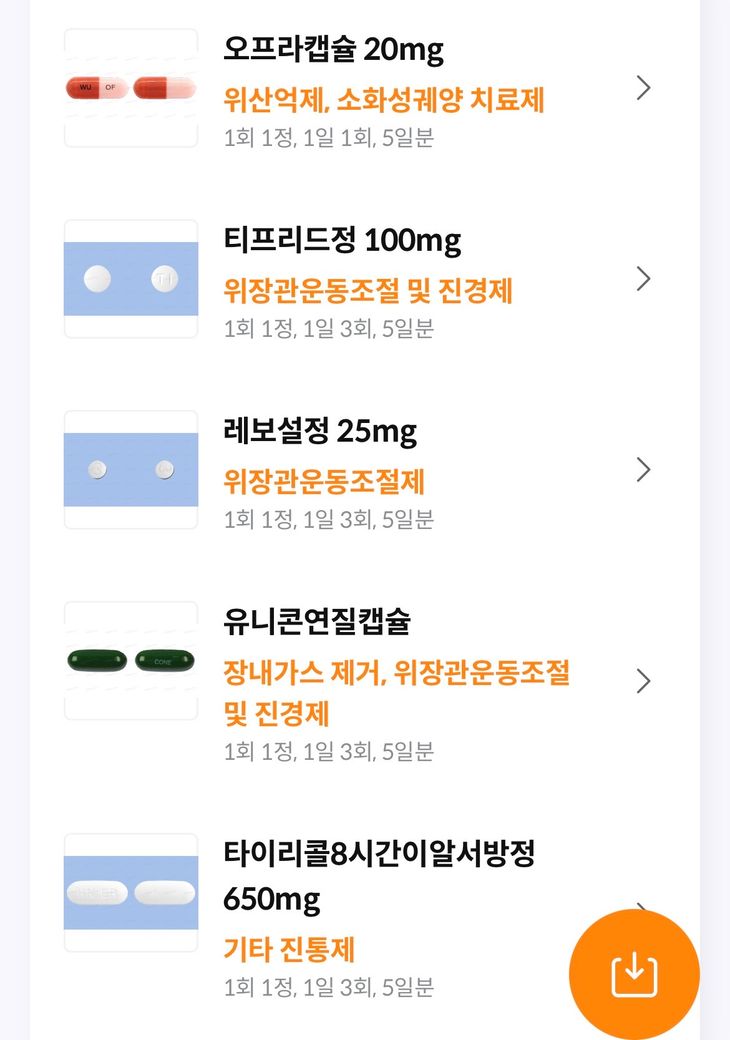The image size is (730, 1040).
Task: Tap the orange download floating button
Action: (634, 974)
